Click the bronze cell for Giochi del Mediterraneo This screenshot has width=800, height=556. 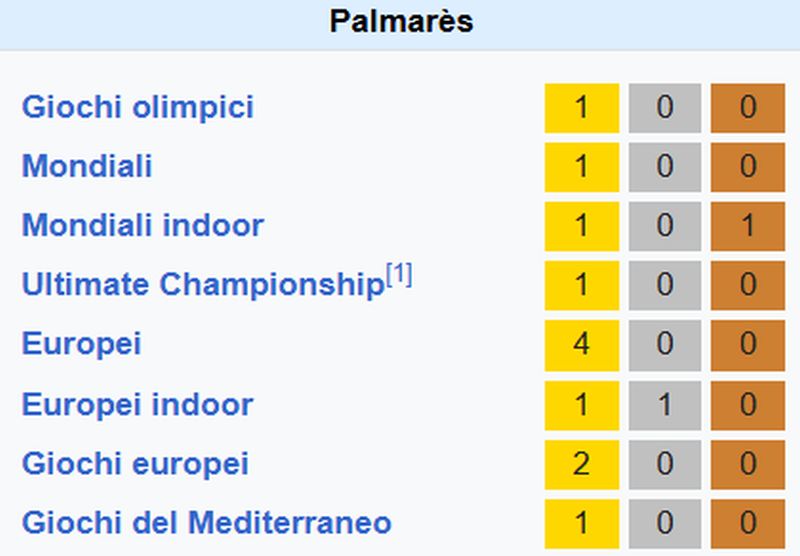[x=748, y=524]
